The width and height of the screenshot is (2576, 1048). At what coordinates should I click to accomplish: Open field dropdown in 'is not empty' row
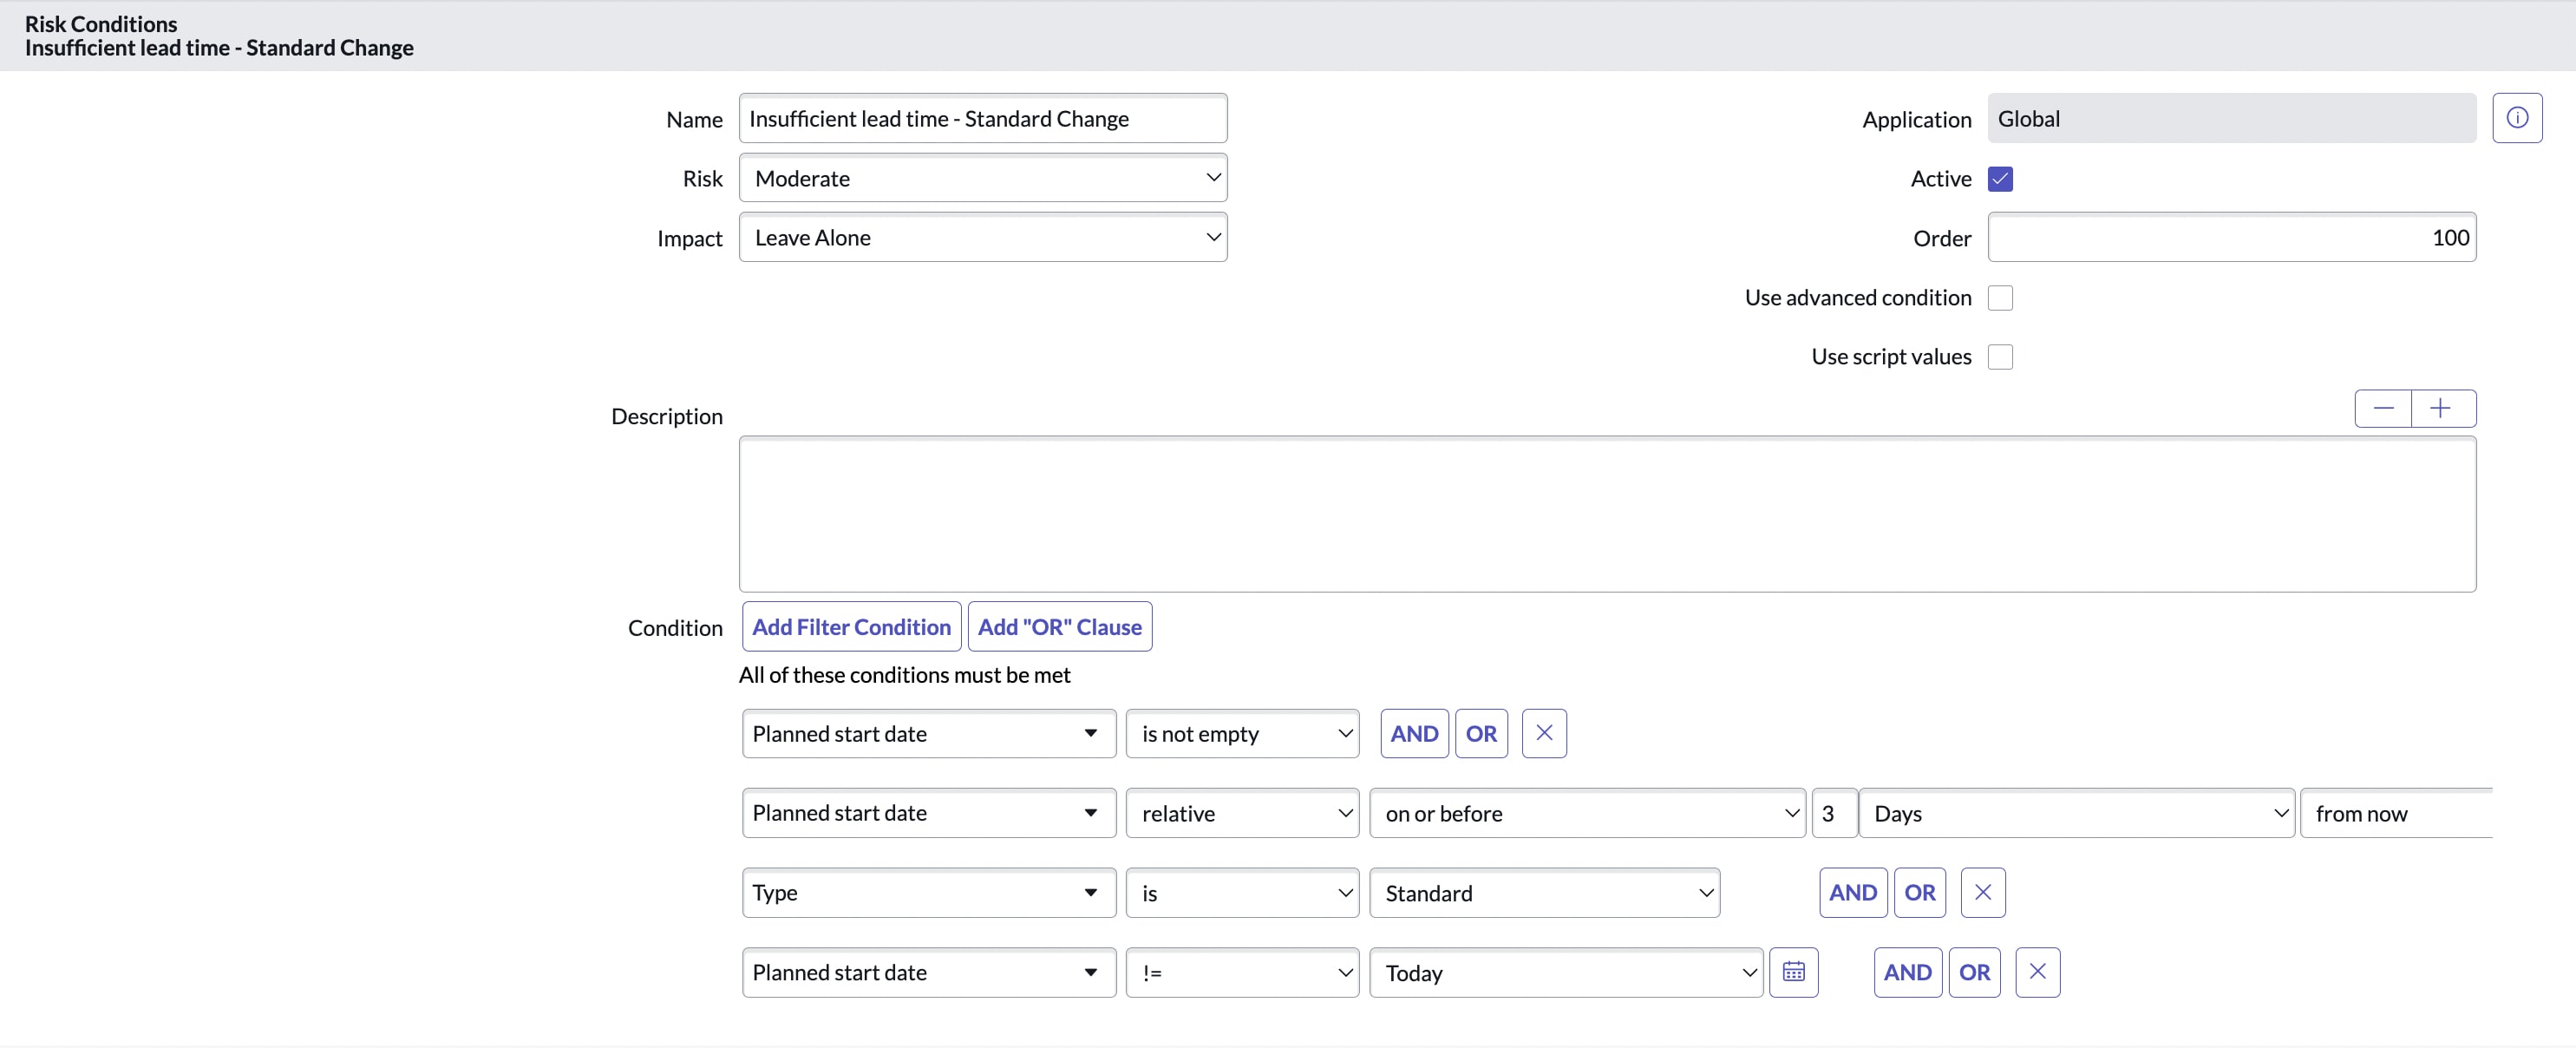[x=929, y=733]
